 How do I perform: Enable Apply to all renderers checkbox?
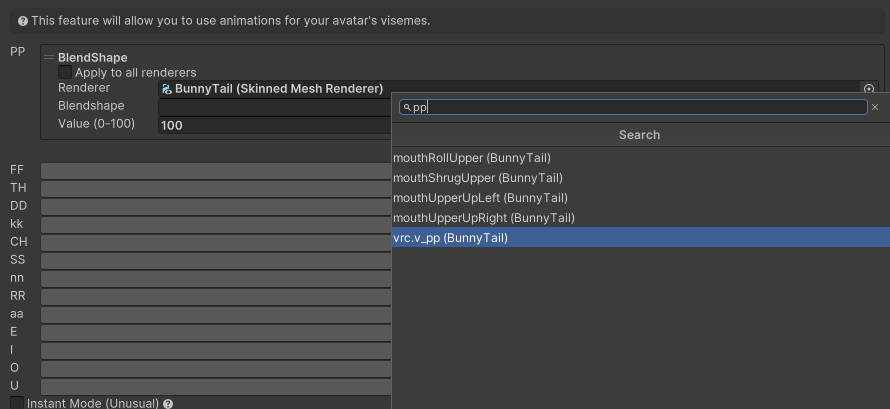[x=65, y=73]
